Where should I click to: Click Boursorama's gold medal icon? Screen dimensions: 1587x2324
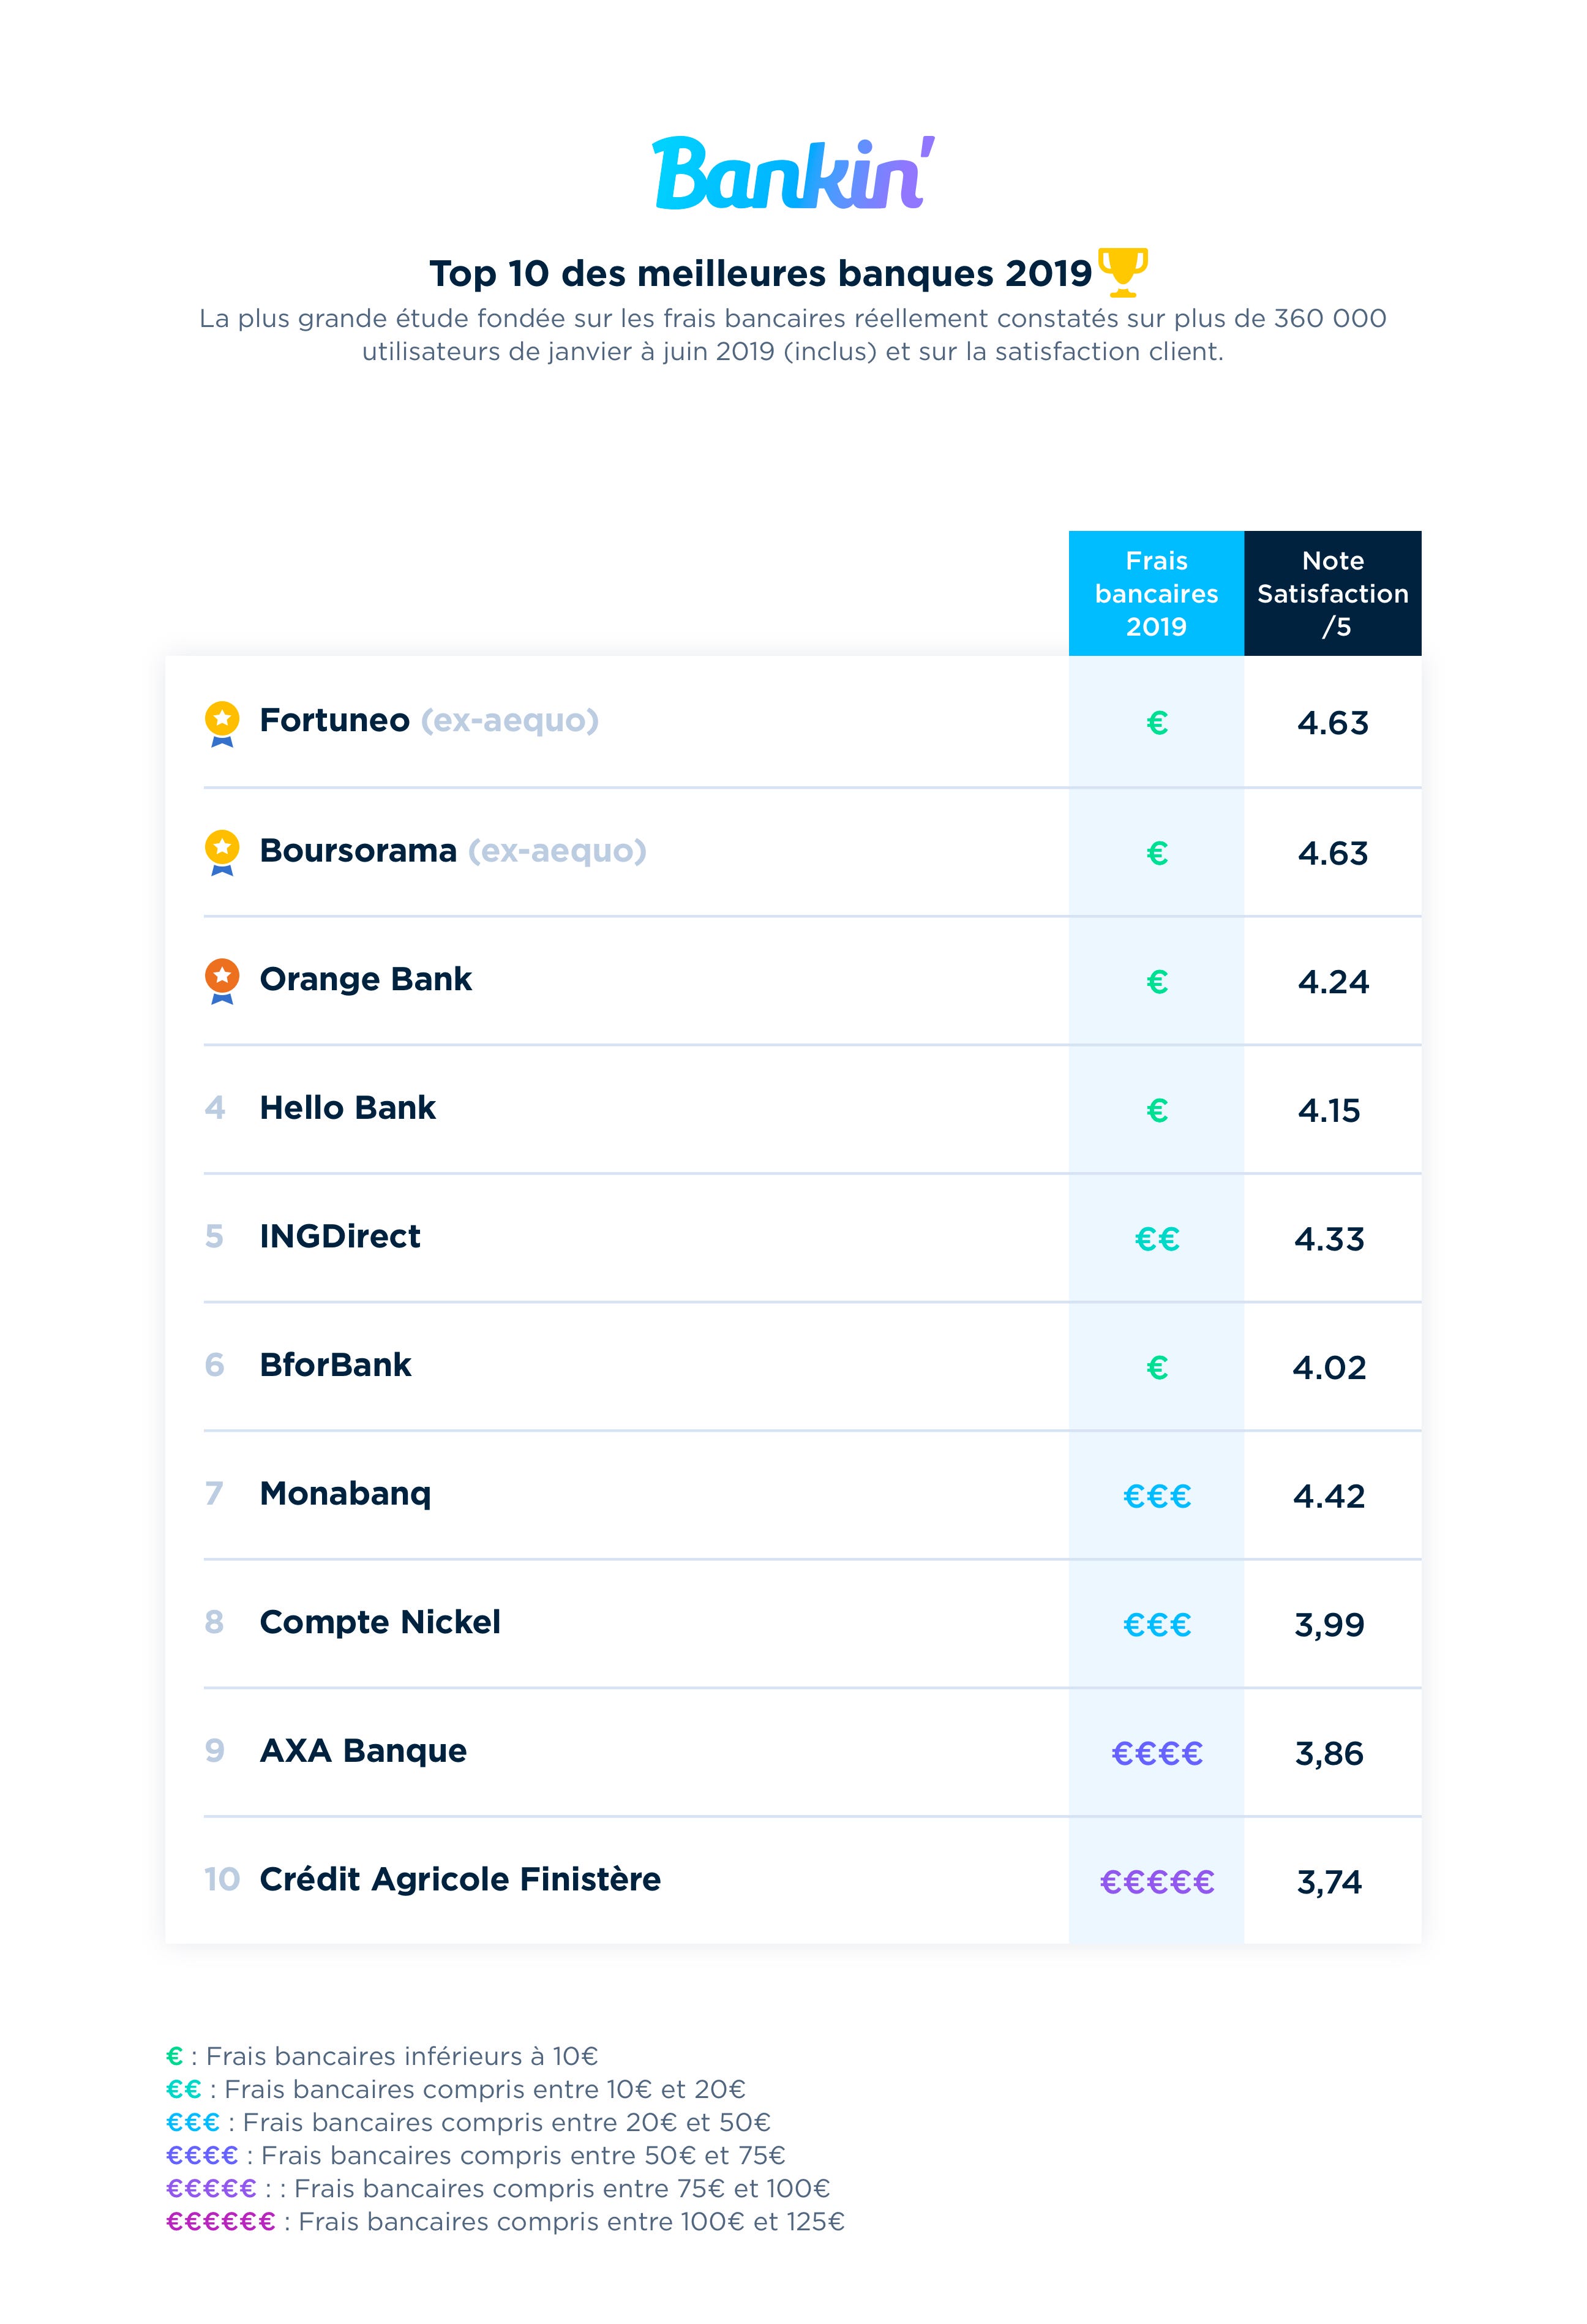point(222,853)
